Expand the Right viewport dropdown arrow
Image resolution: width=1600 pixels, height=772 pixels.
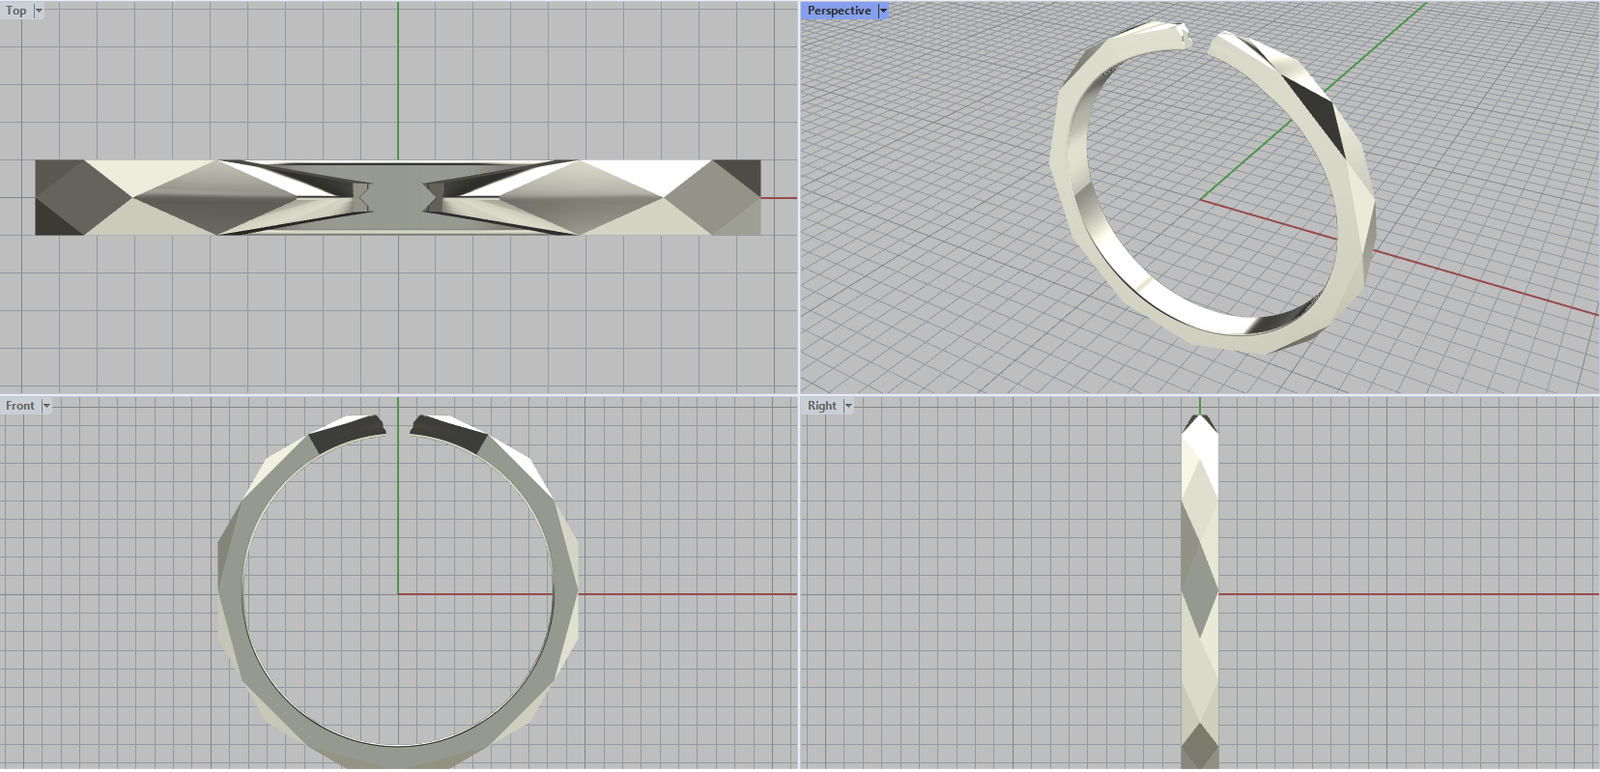click(x=849, y=406)
